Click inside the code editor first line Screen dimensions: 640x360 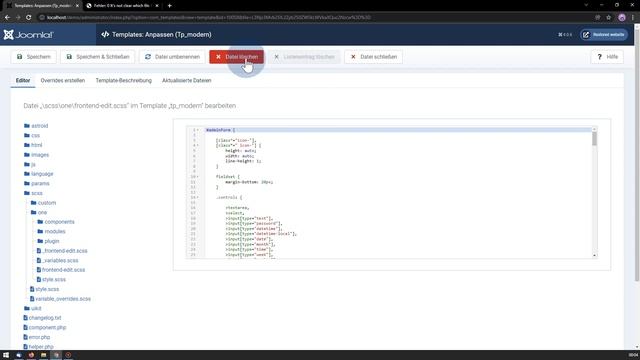pyautogui.click(x=398, y=130)
